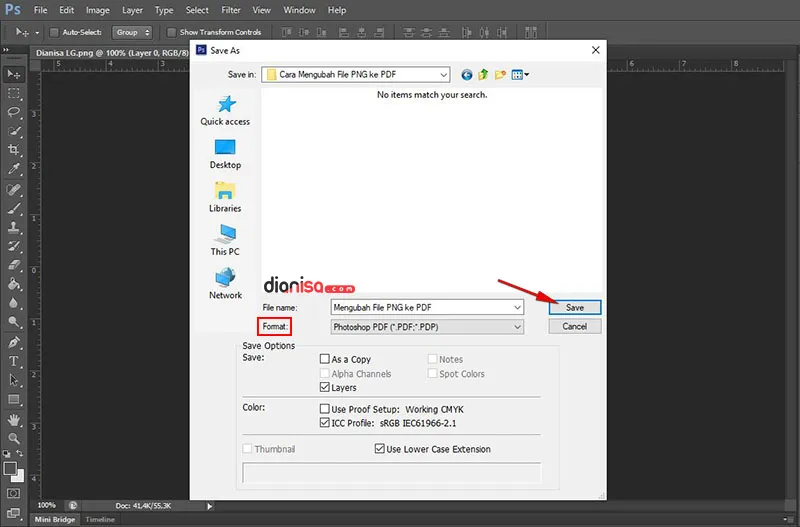Uncheck the ICC Profile checkbox
The width and height of the screenshot is (800, 527).
(324, 422)
